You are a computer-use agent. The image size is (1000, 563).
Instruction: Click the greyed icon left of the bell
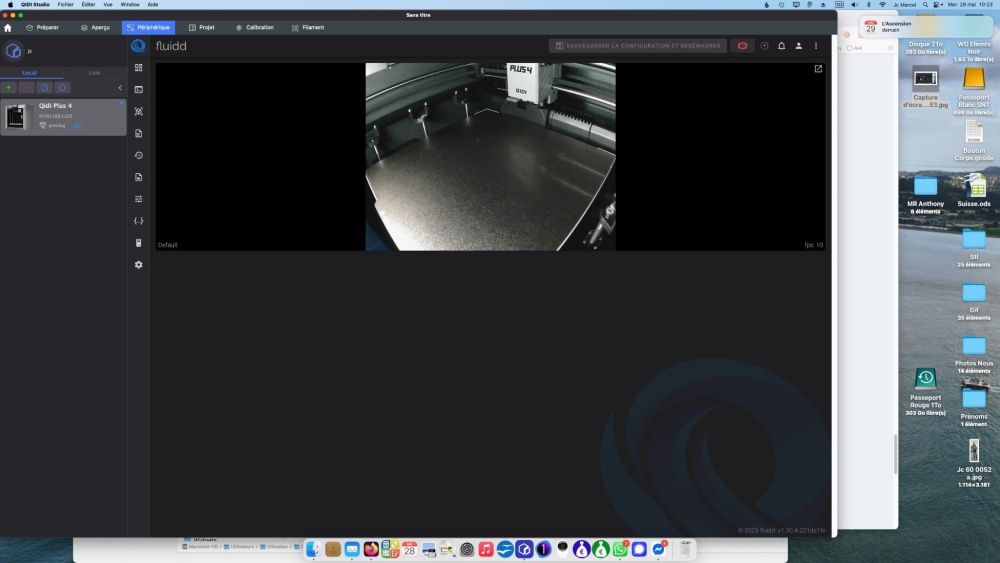click(x=764, y=46)
